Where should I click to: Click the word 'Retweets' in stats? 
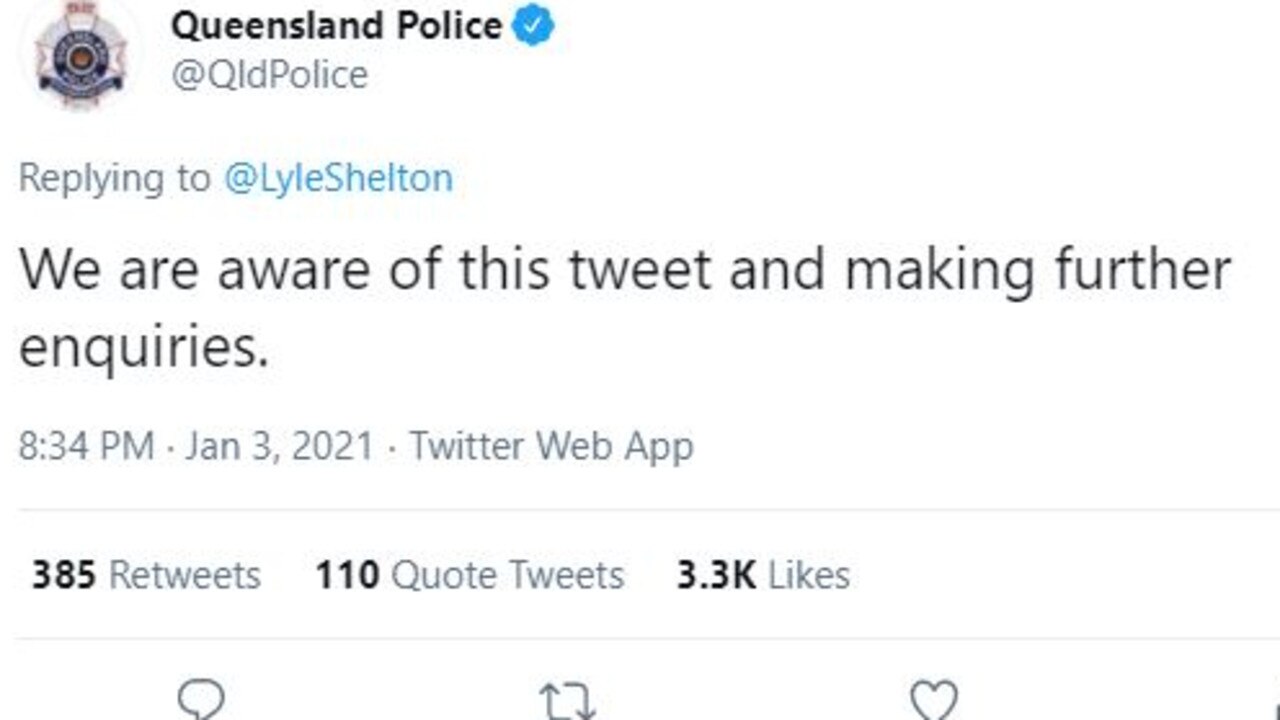[184, 575]
